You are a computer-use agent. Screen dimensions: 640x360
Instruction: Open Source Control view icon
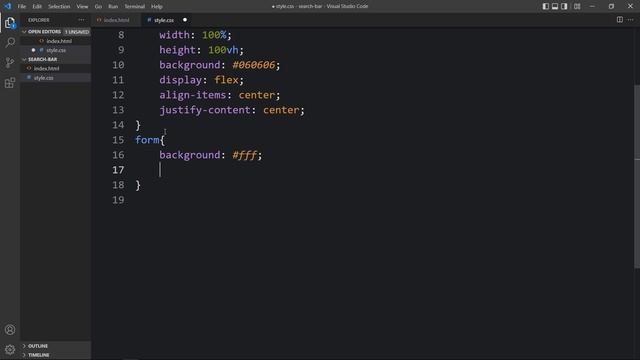click(x=10, y=62)
